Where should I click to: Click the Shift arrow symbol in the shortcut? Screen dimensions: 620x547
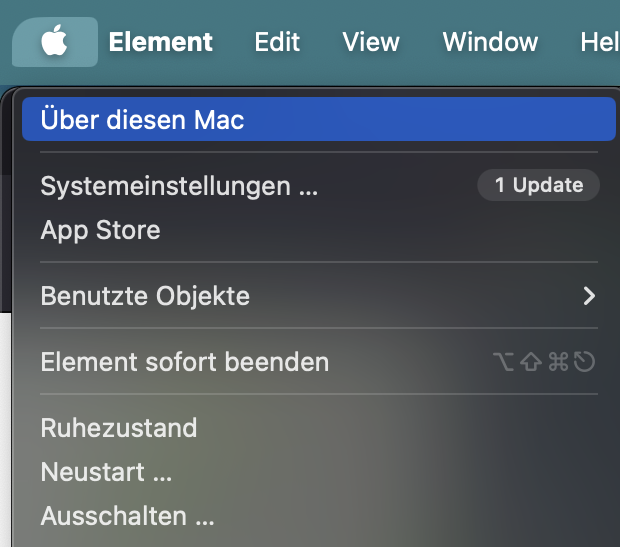click(532, 362)
